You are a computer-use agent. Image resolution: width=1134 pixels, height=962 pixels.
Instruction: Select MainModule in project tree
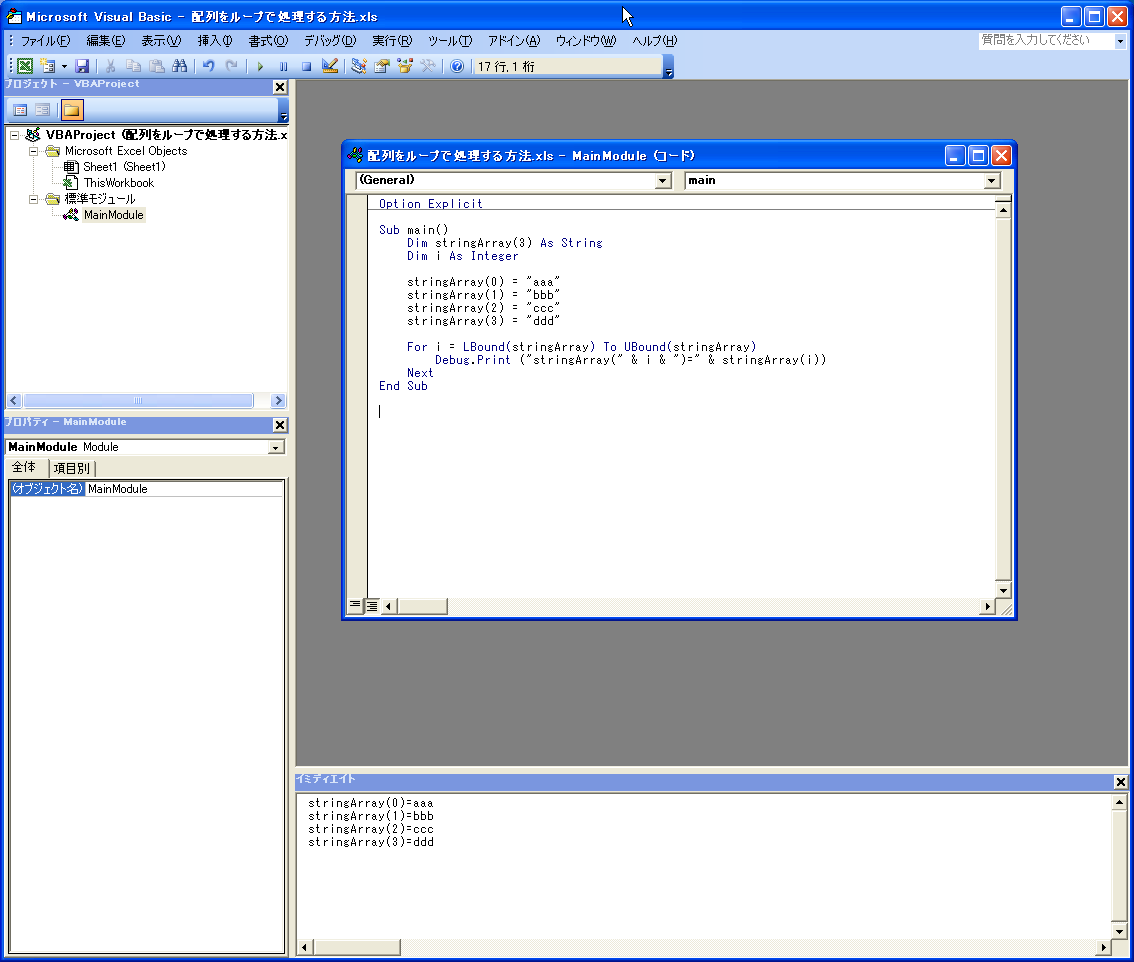click(114, 215)
